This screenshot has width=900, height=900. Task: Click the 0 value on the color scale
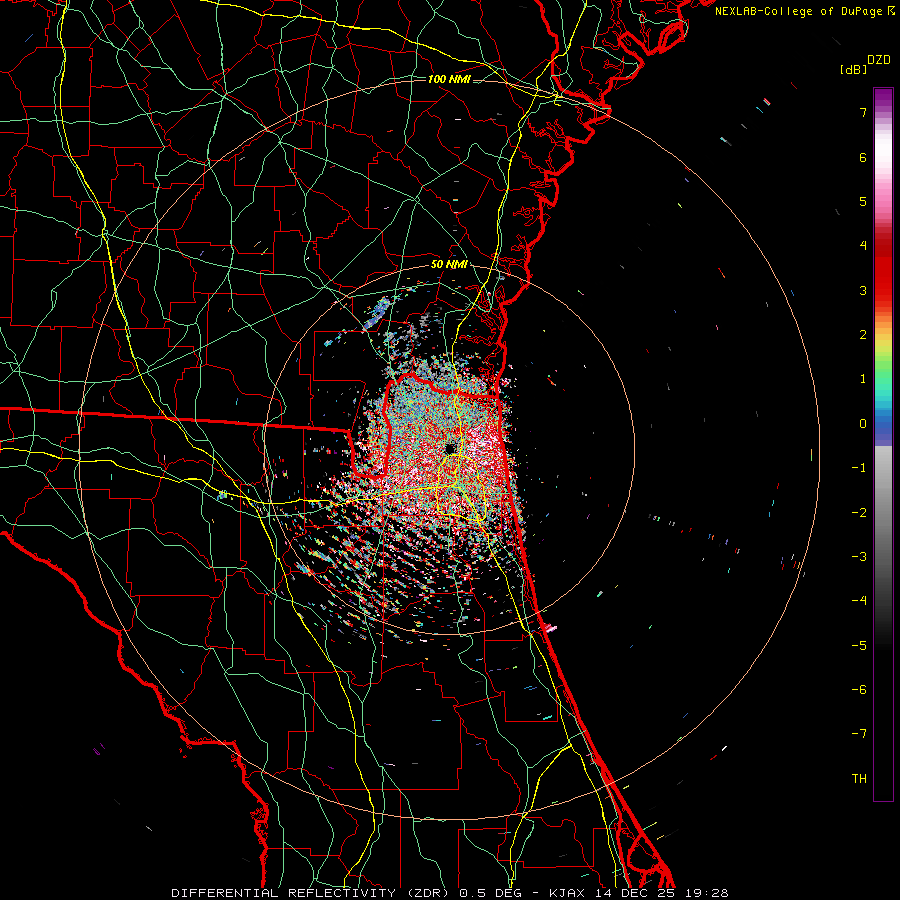tap(863, 424)
